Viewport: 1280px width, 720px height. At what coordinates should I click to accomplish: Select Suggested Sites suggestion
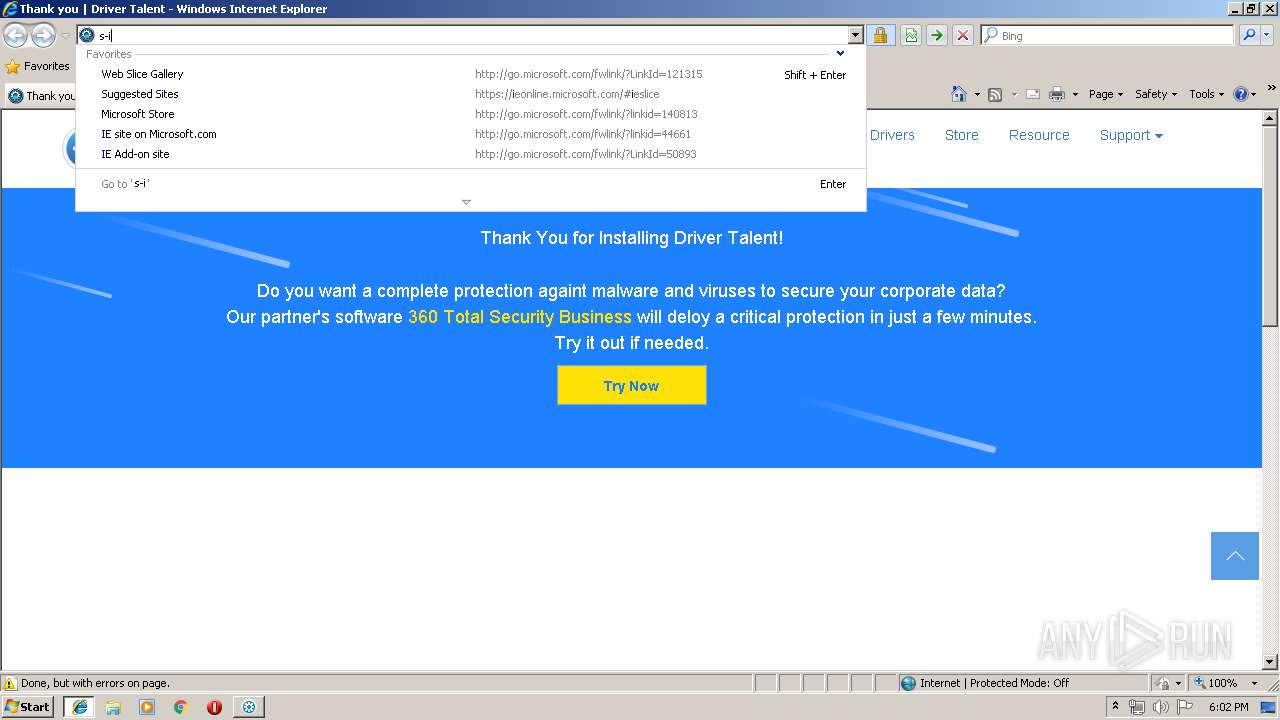click(x=471, y=94)
